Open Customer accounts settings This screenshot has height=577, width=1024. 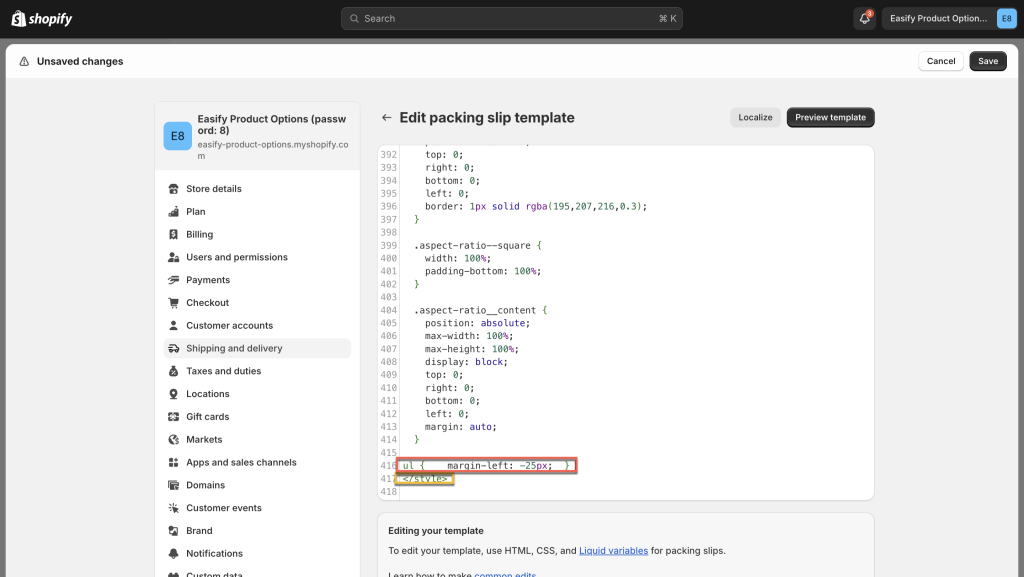(257, 326)
